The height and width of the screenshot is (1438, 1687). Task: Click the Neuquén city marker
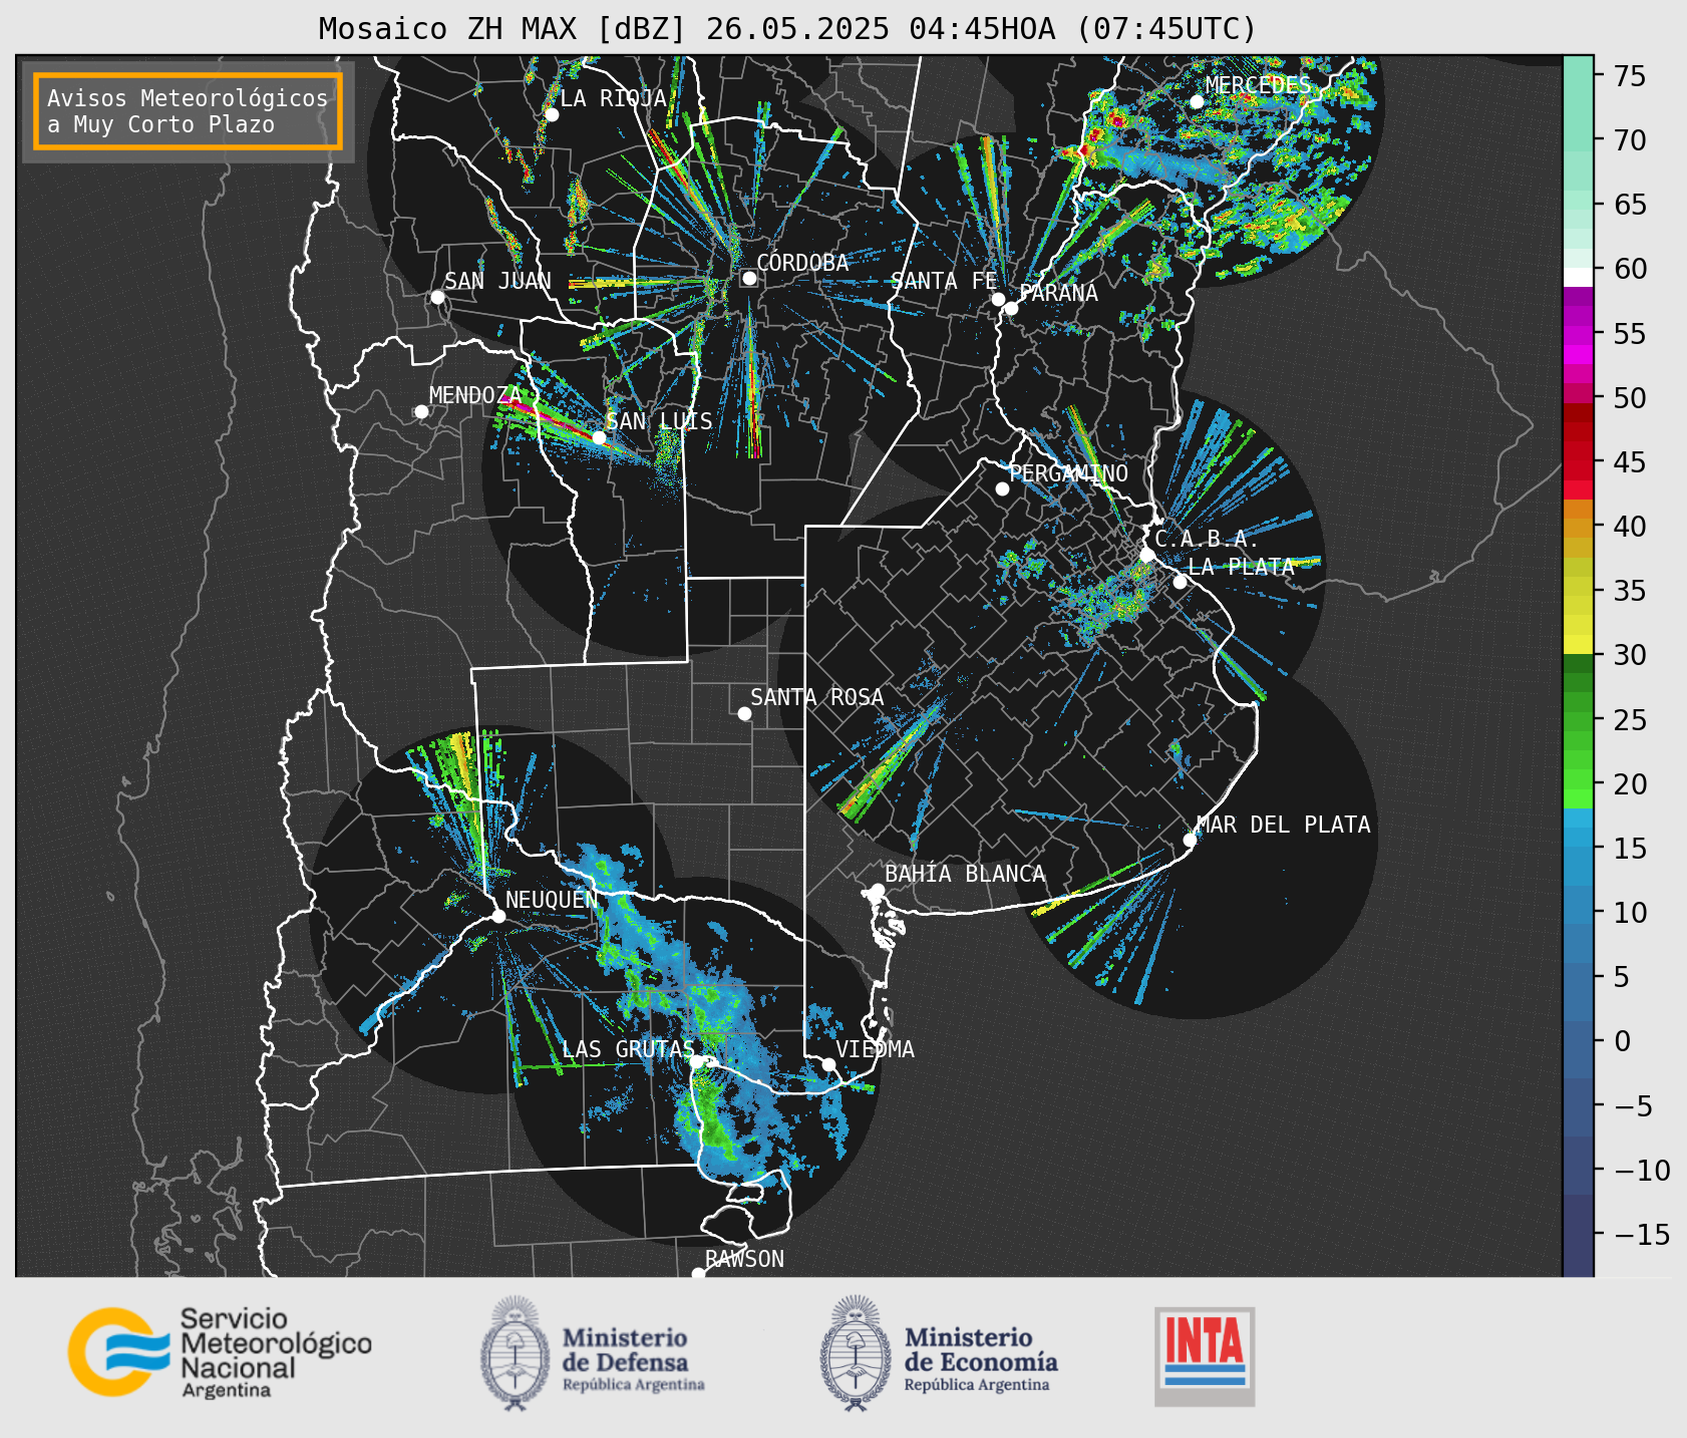[x=498, y=916]
